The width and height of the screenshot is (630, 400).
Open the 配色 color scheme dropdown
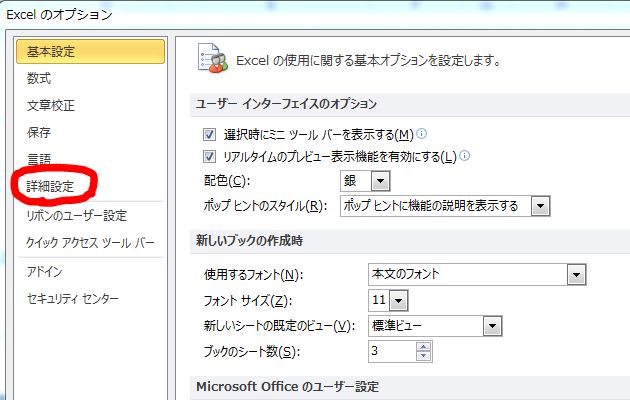(x=380, y=181)
